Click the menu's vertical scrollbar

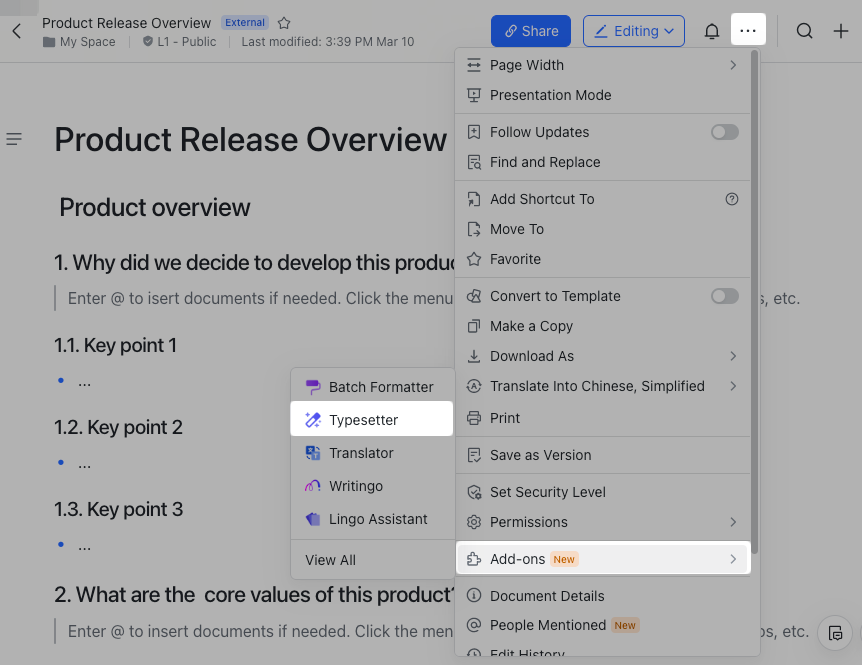[755, 300]
